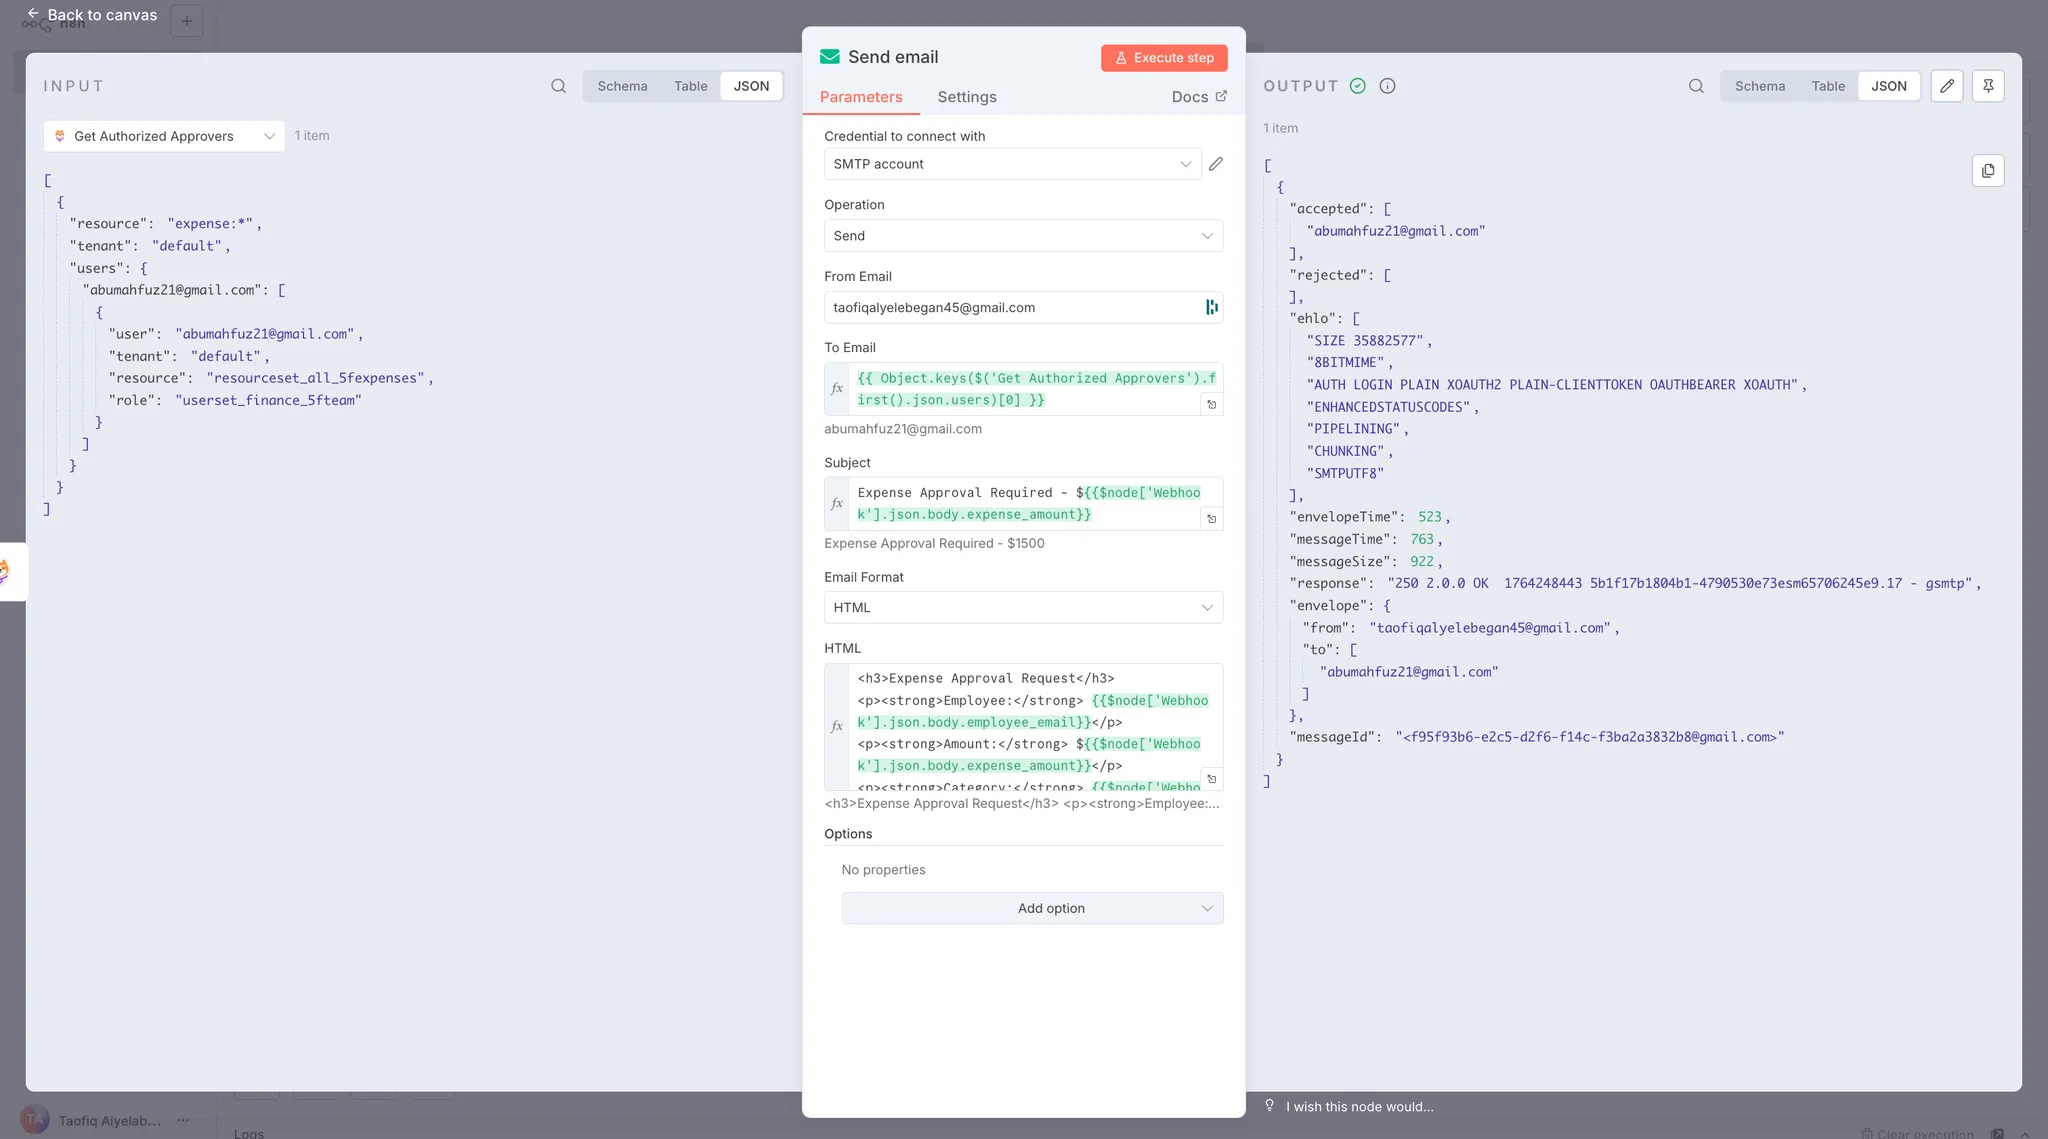Search the output panel data
Image resolution: width=2048 pixels, height=1139 pixels.
[1696, 86]
